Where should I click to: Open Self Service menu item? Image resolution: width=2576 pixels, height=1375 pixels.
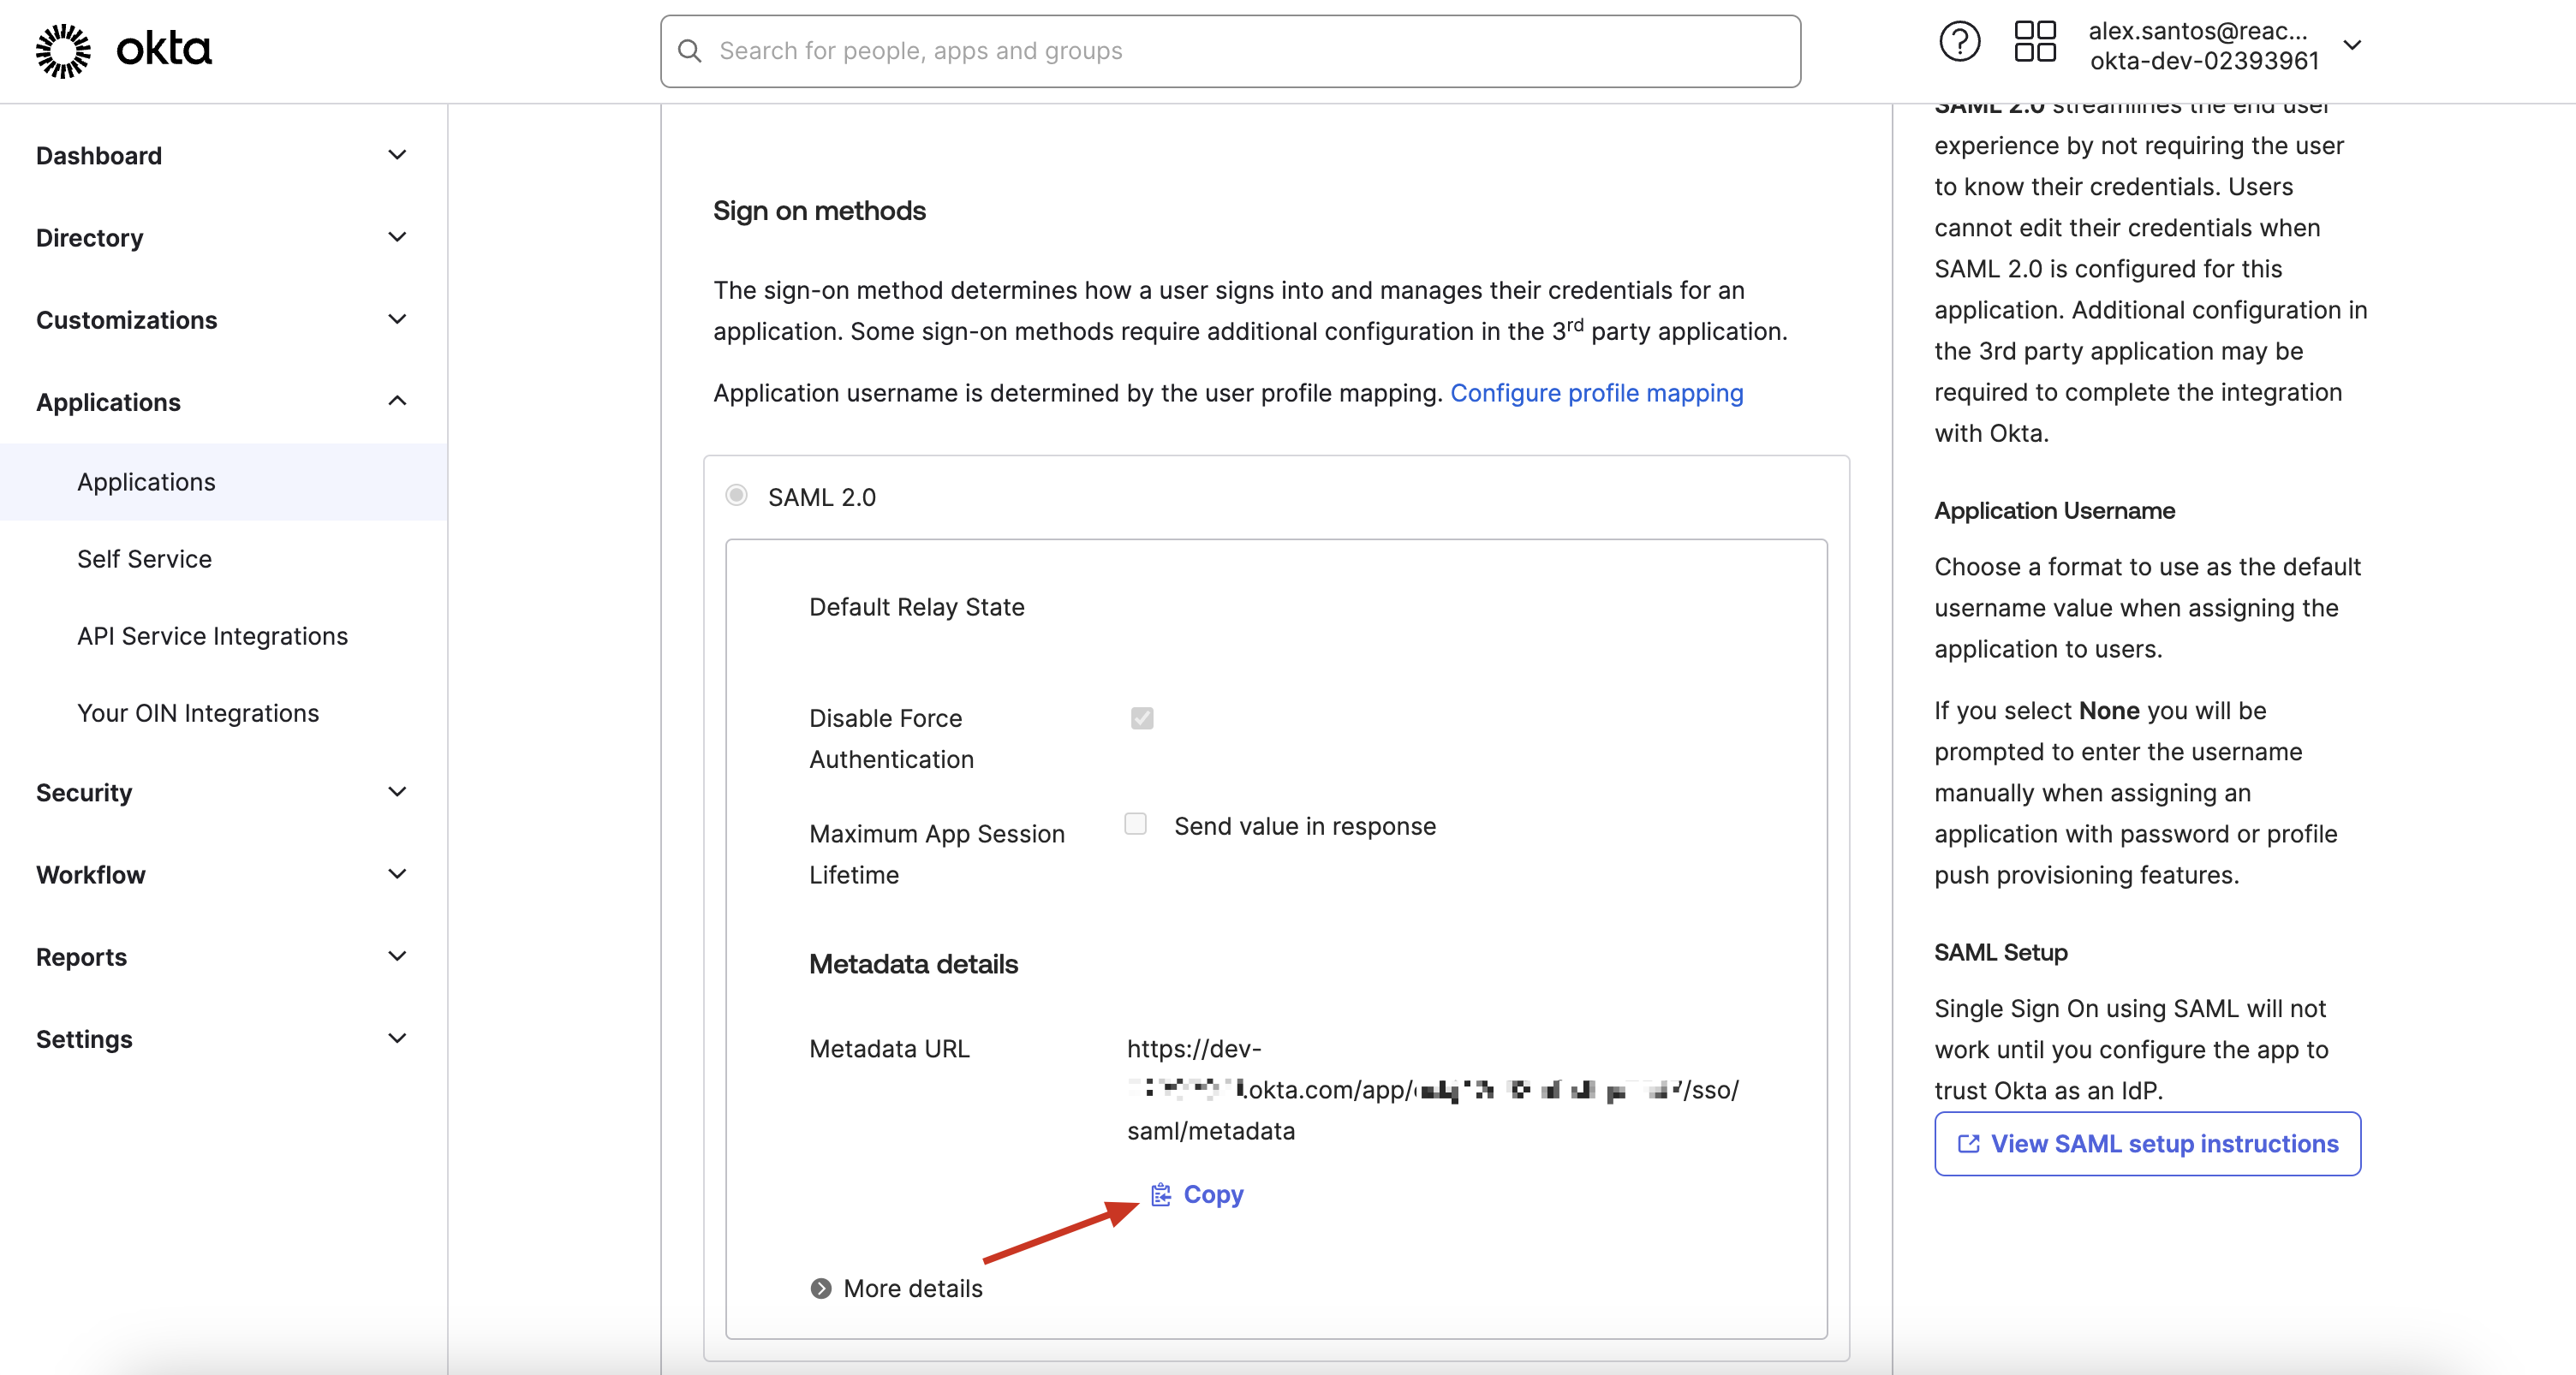(x=224, y=559)
